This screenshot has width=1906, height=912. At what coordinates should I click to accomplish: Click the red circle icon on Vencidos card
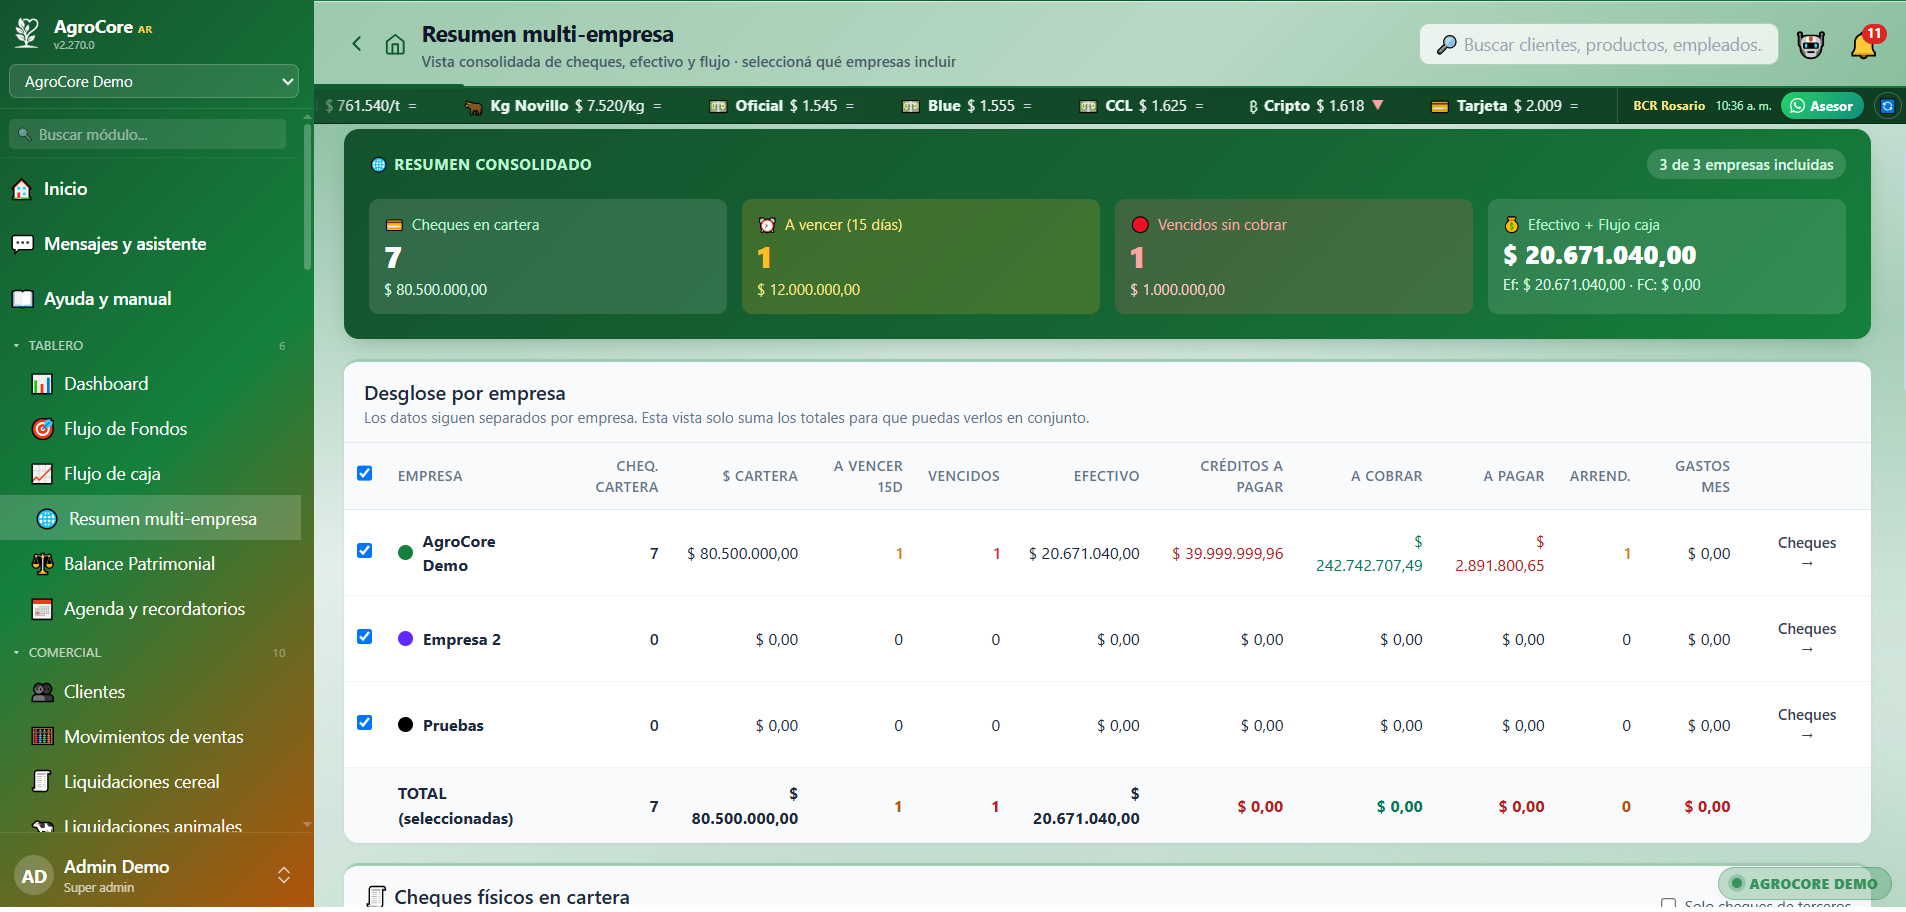1139,225
